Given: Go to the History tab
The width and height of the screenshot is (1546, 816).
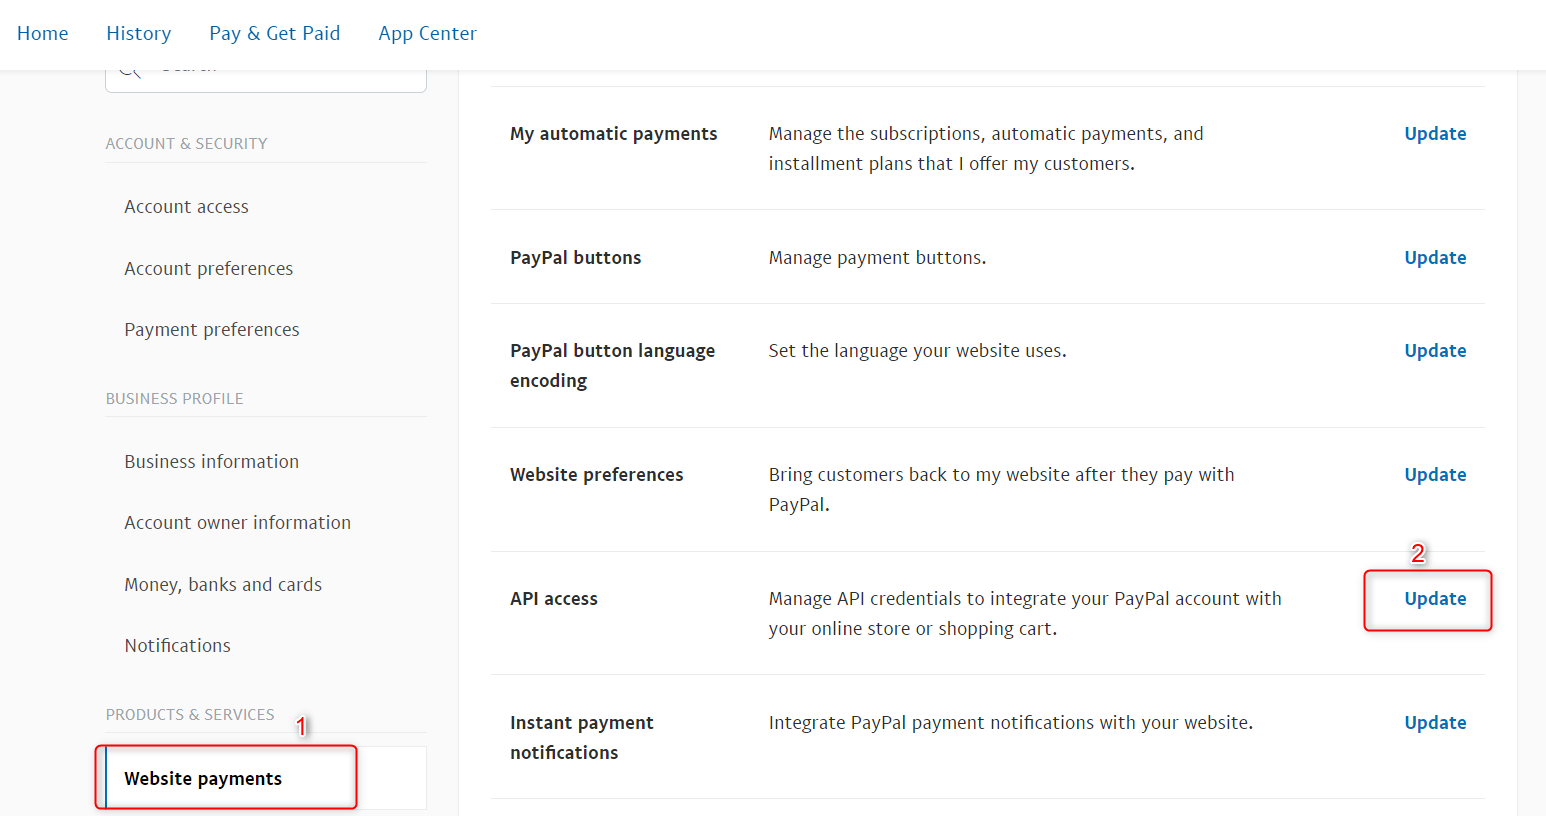Looking at the screenshot, I should [139, 33].
